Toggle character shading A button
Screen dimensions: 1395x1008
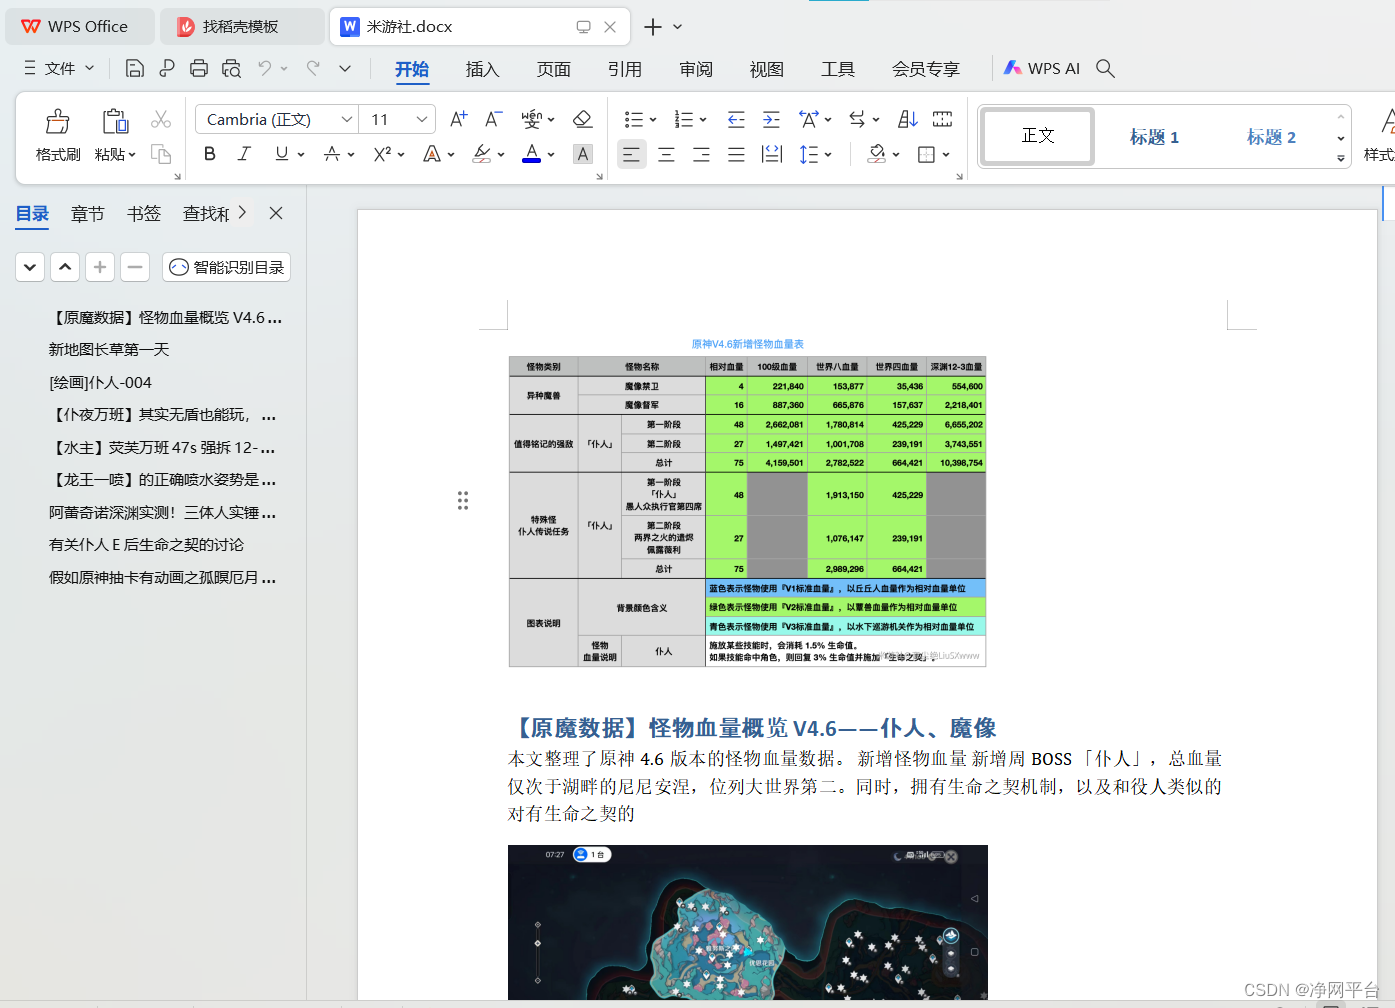(x=583, y=154)
